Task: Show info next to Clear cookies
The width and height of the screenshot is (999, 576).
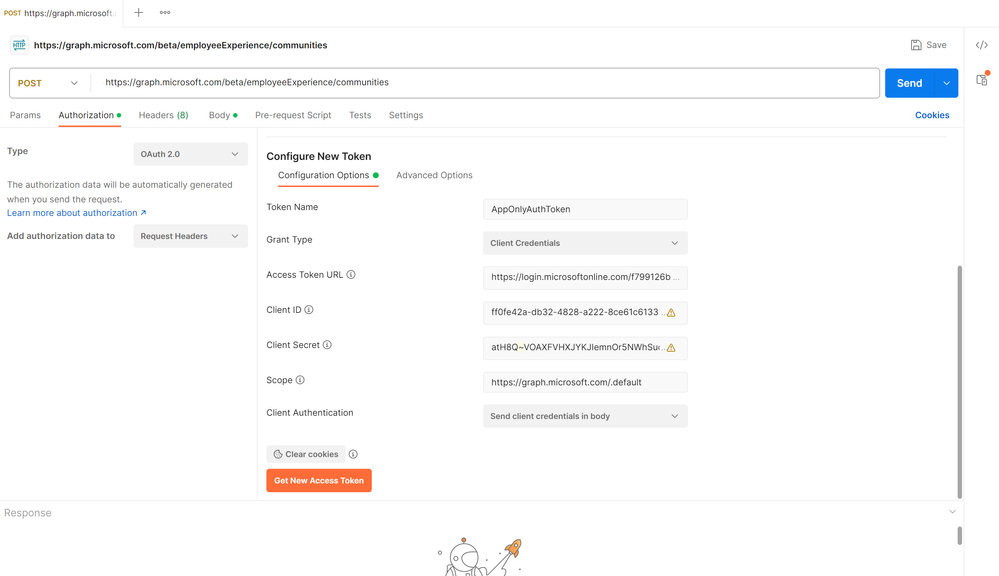Action: 353,454
